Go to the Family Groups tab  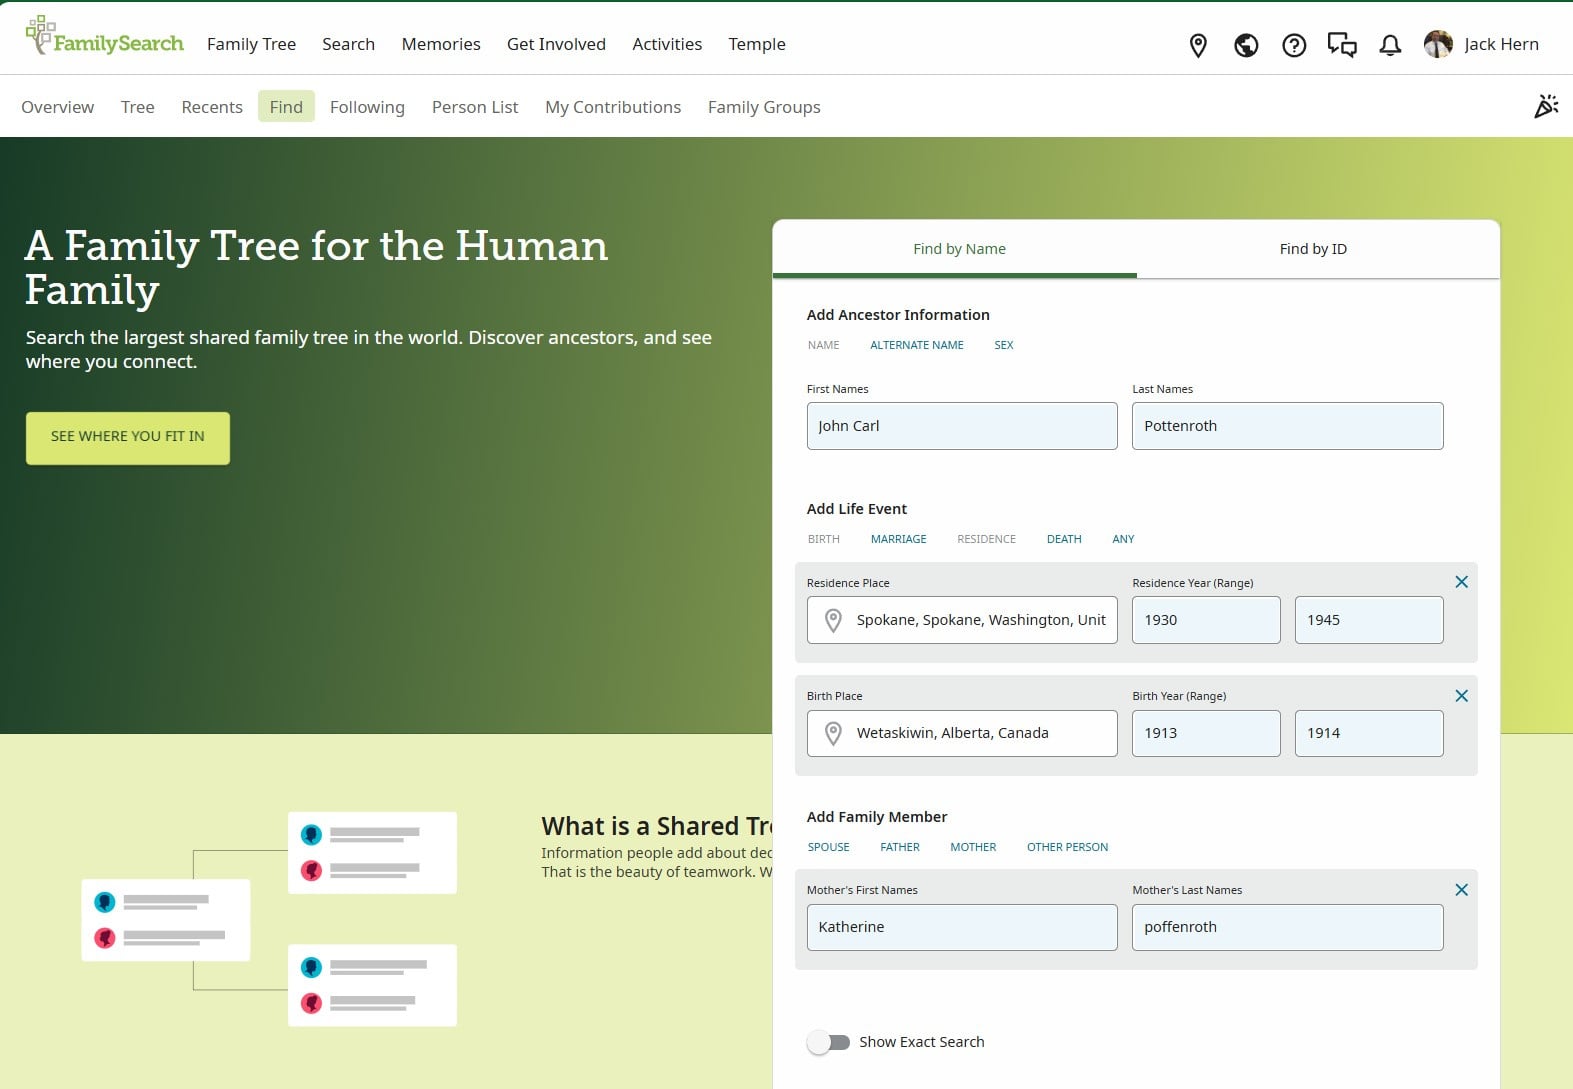[764, 107]
